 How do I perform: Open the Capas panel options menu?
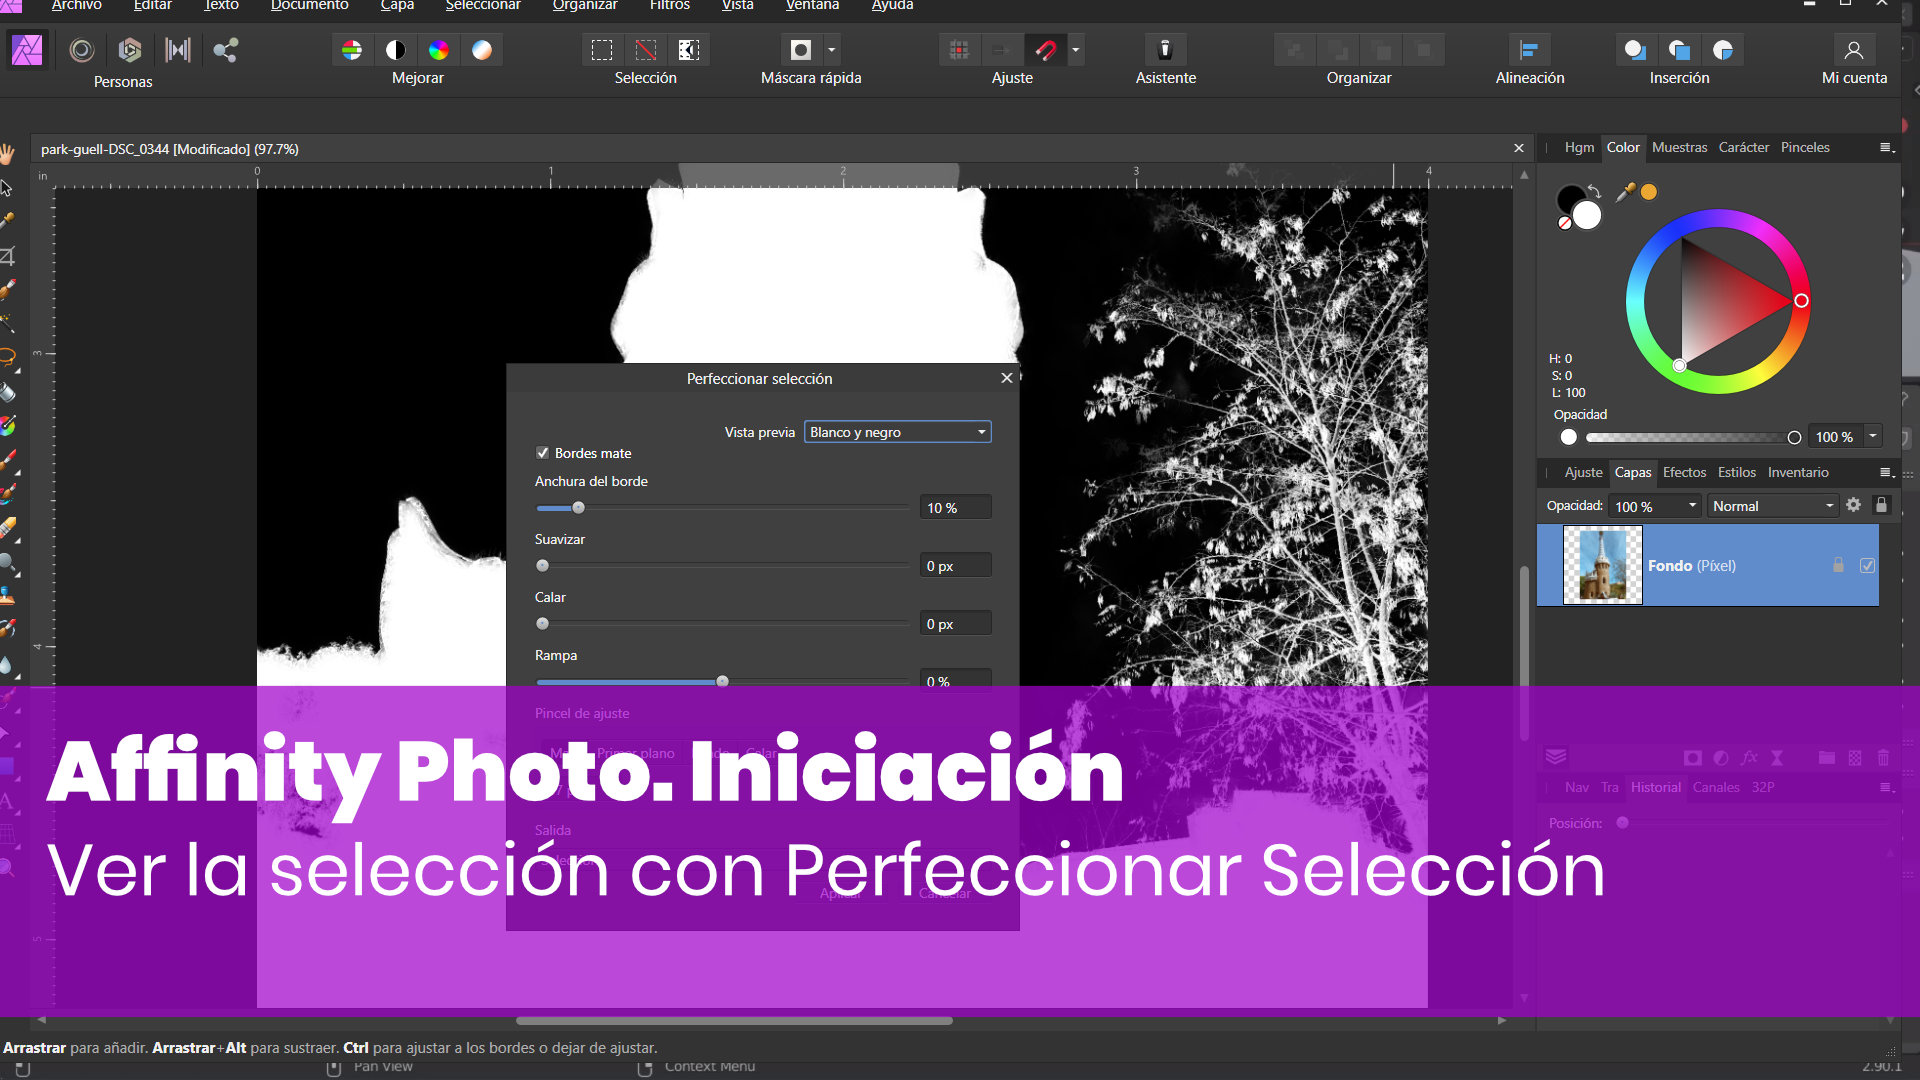pos(1886,473)
